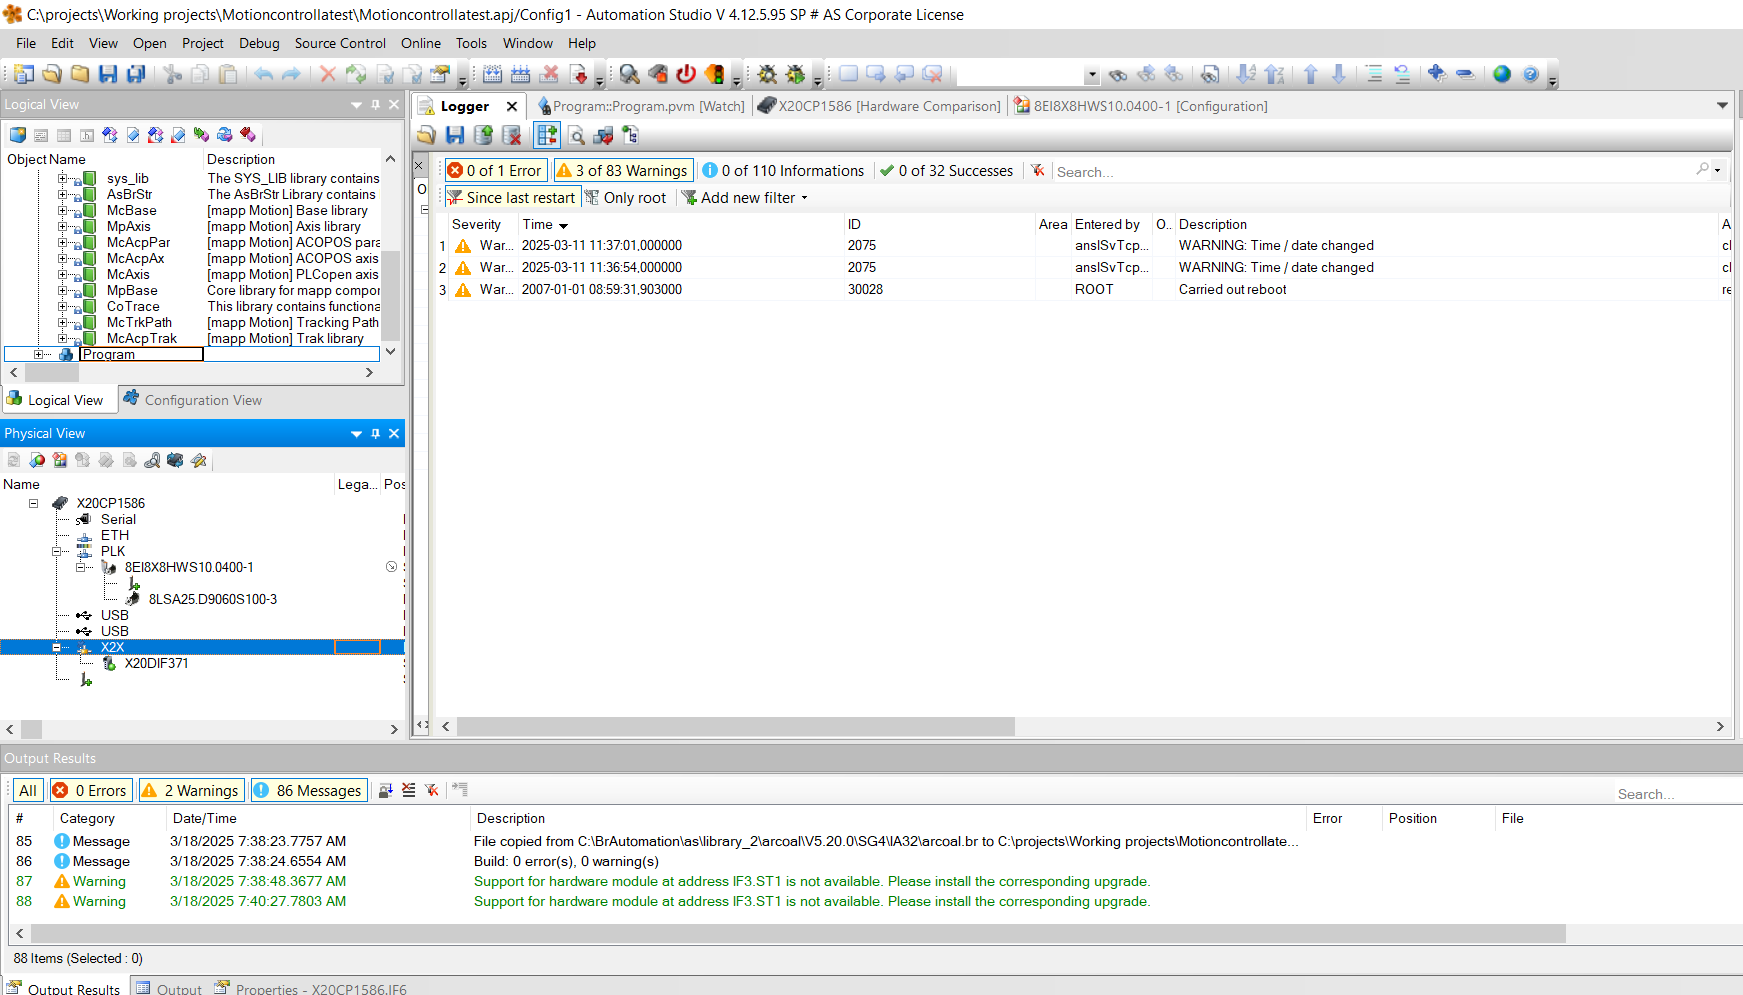Click the magnifier page icon in Logger toolbar

[576, 135]
